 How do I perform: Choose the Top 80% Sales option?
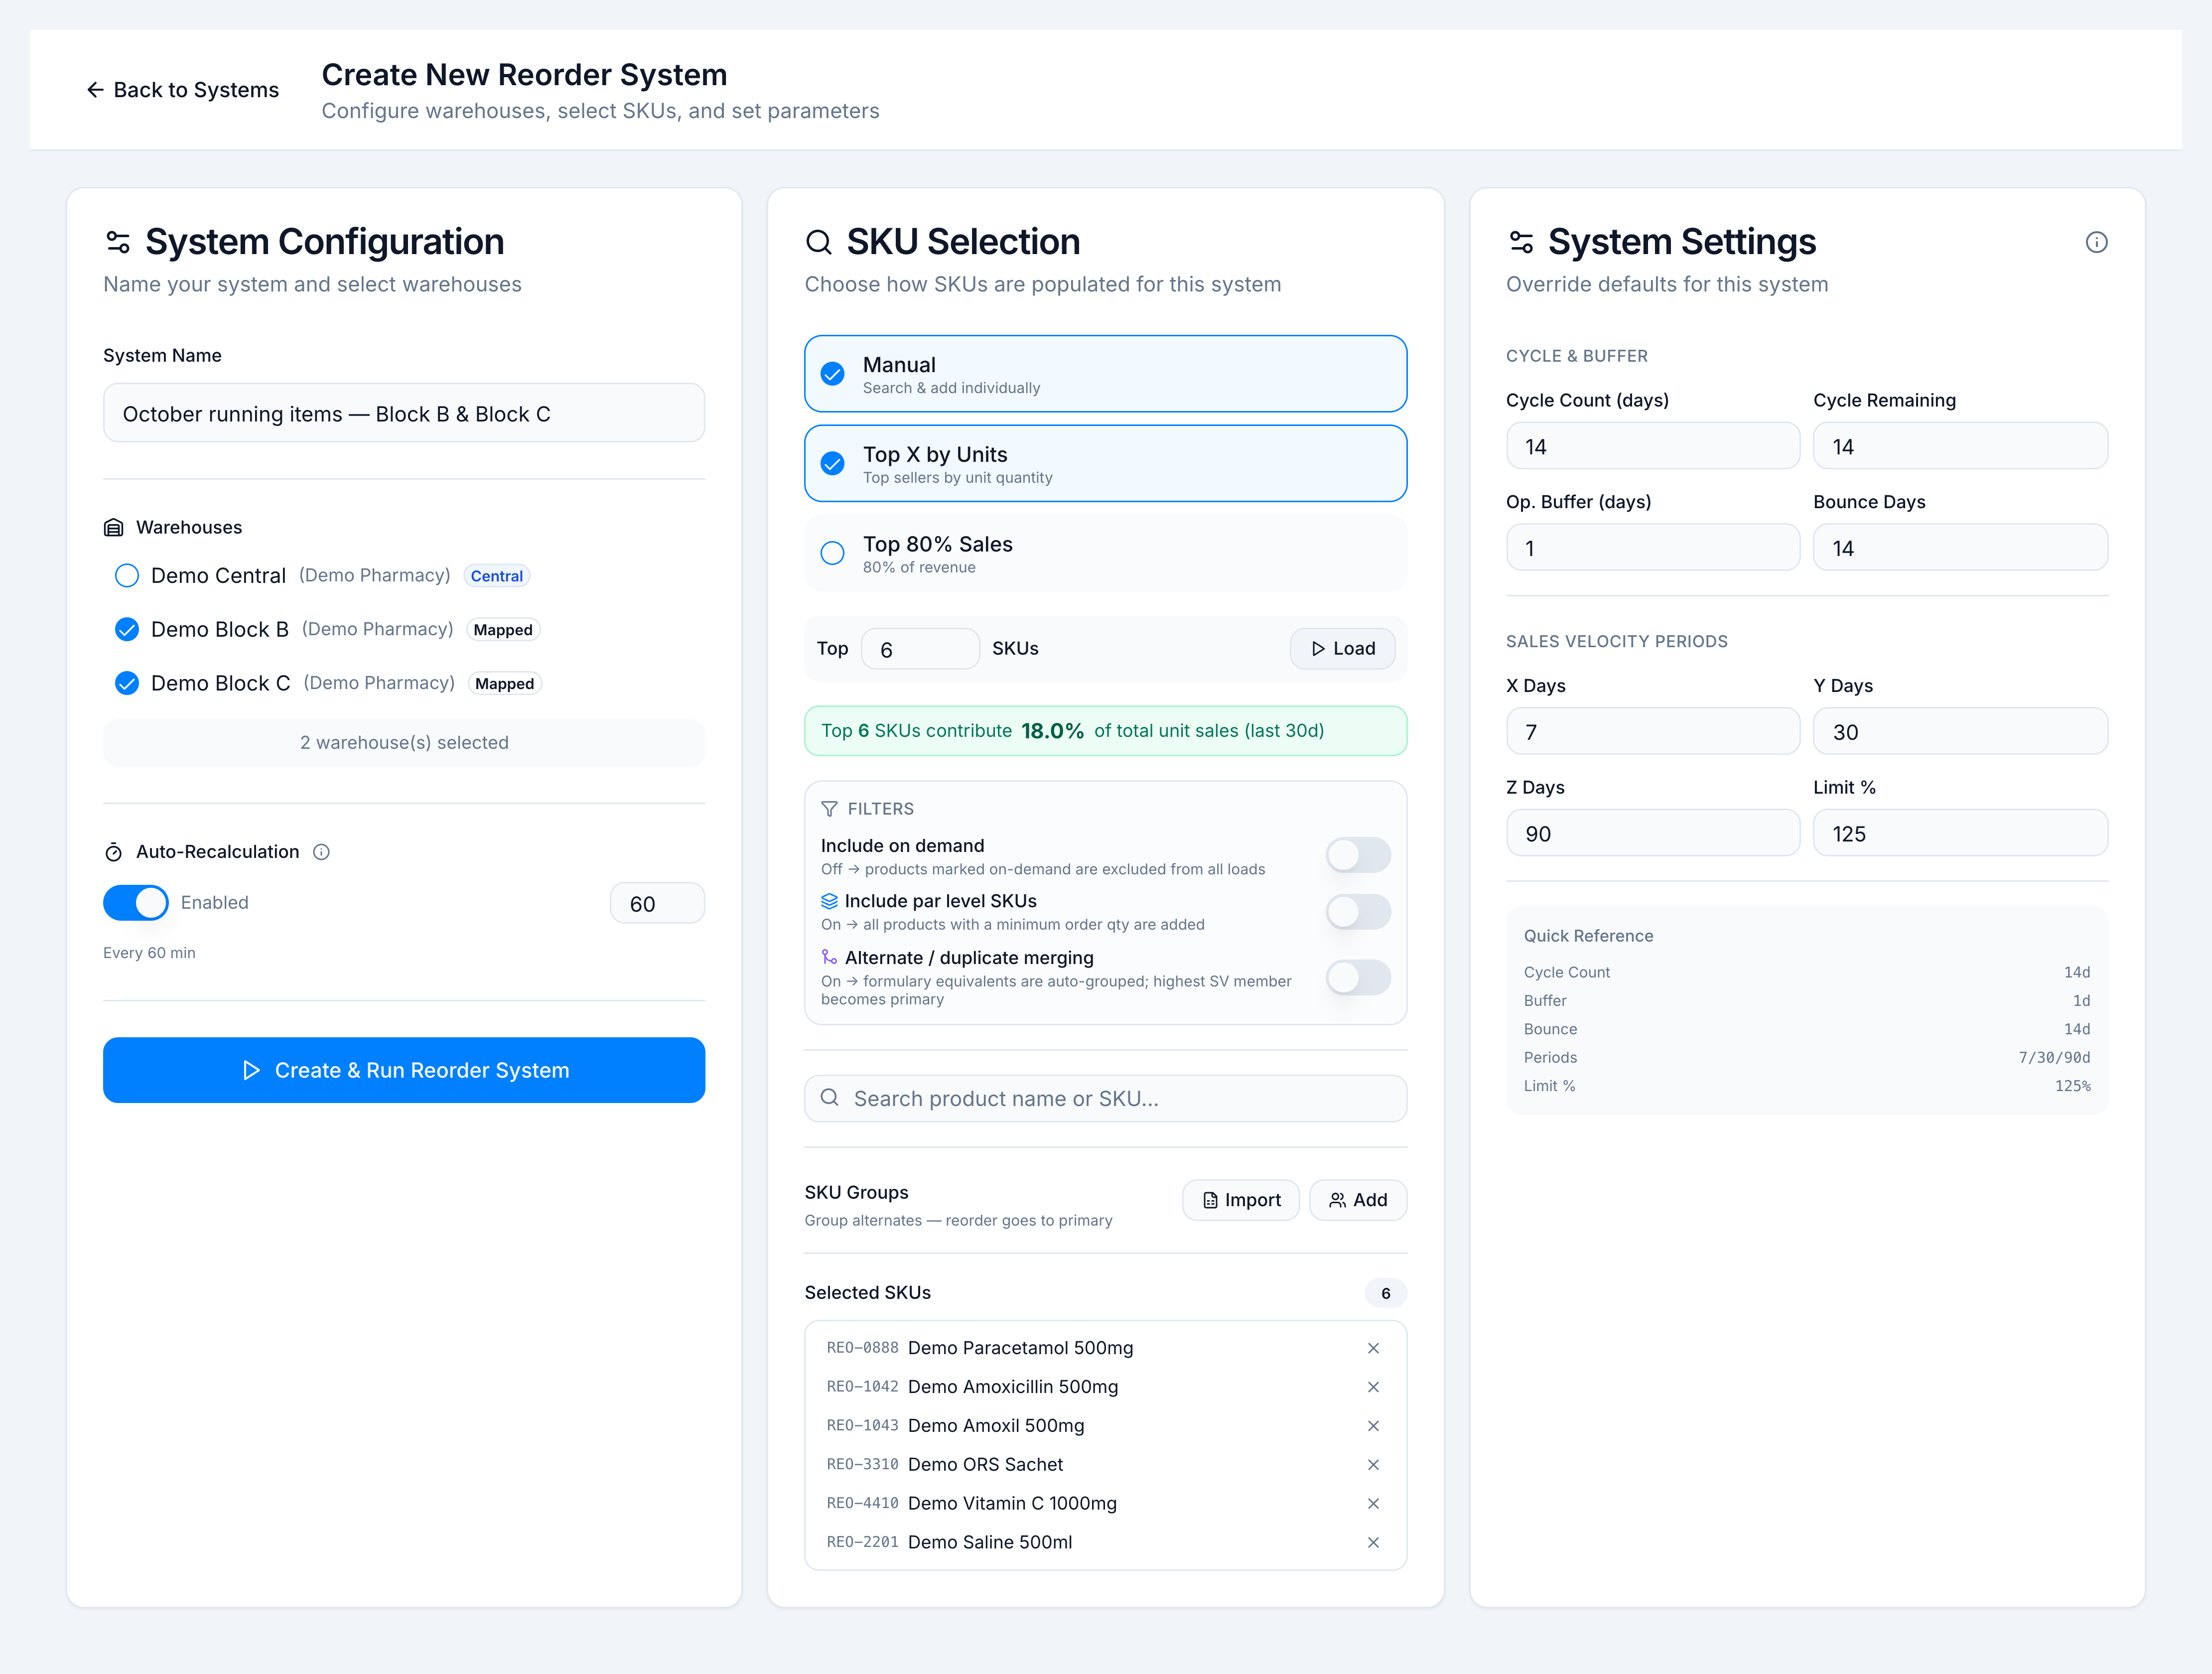pyautogui.click(x=1105, y=554)
